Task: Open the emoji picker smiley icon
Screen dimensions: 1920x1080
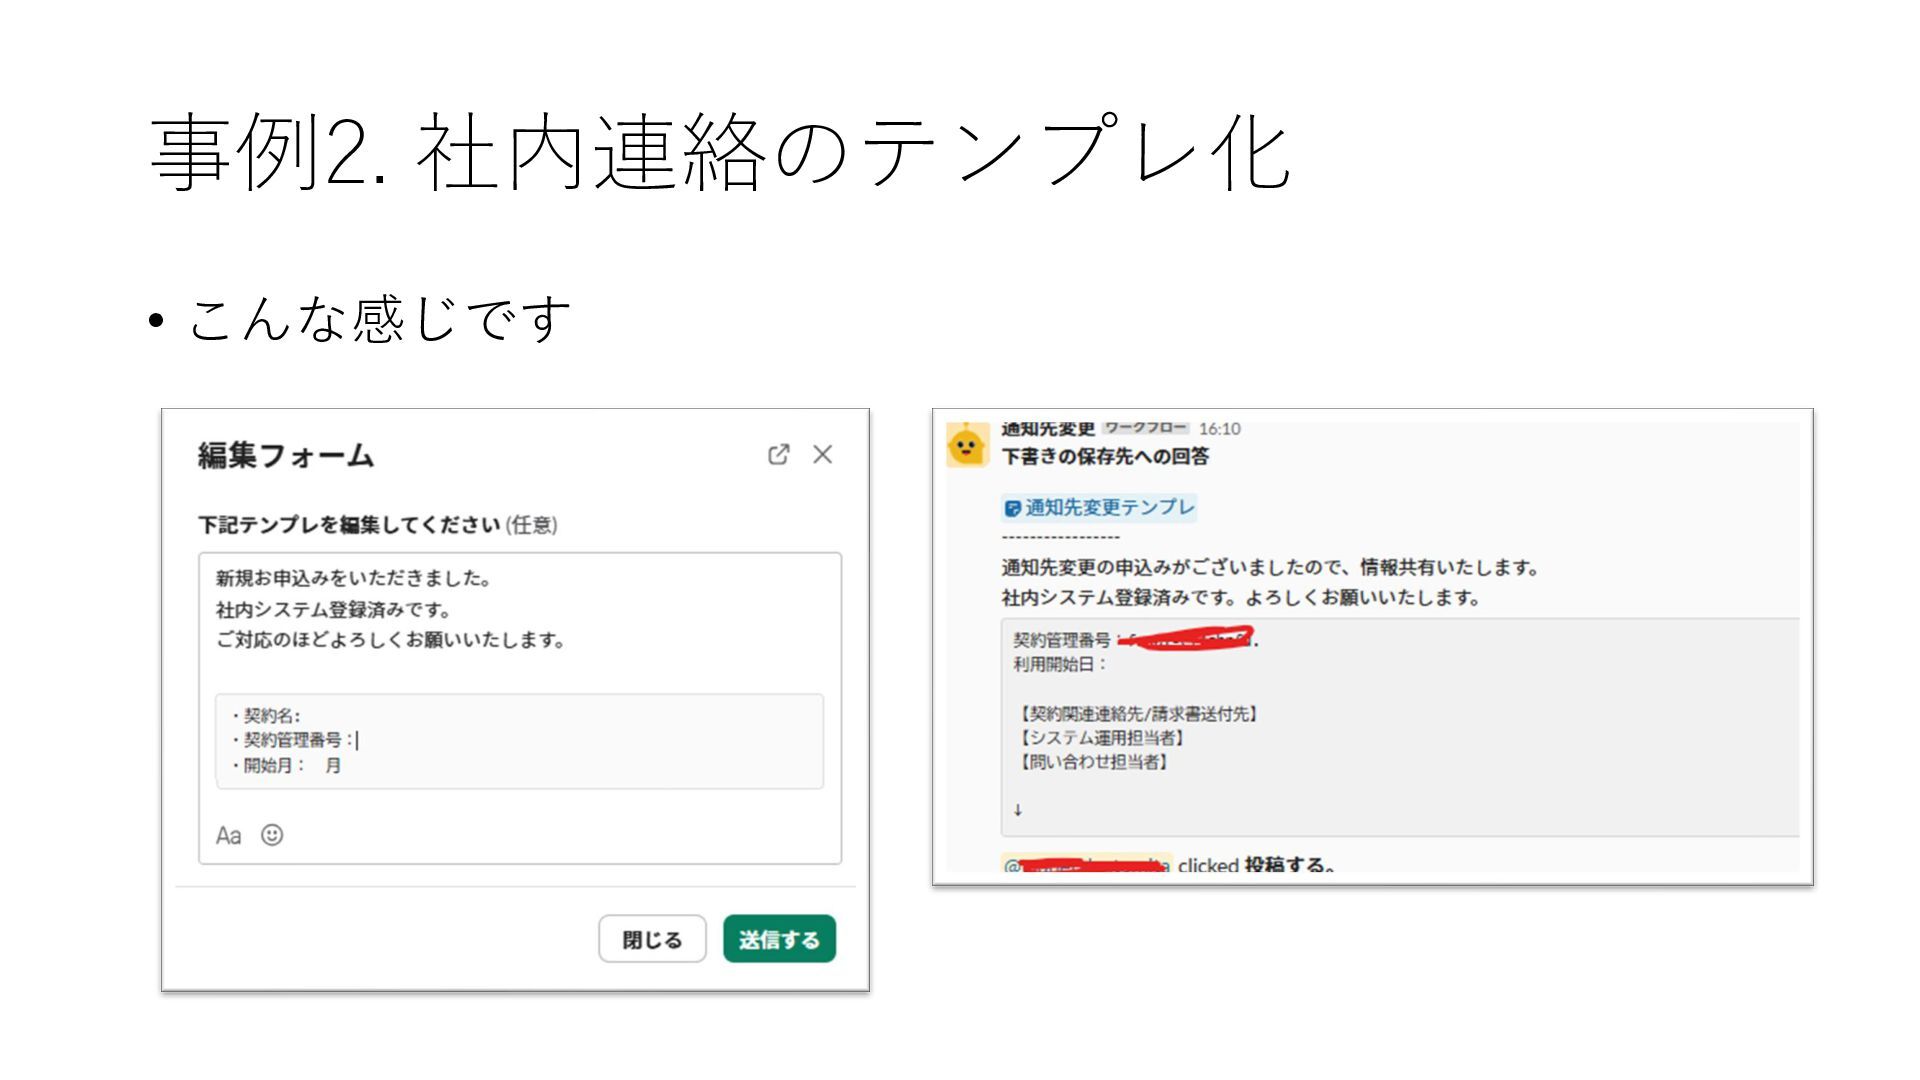Action: (x=272, y=835)
